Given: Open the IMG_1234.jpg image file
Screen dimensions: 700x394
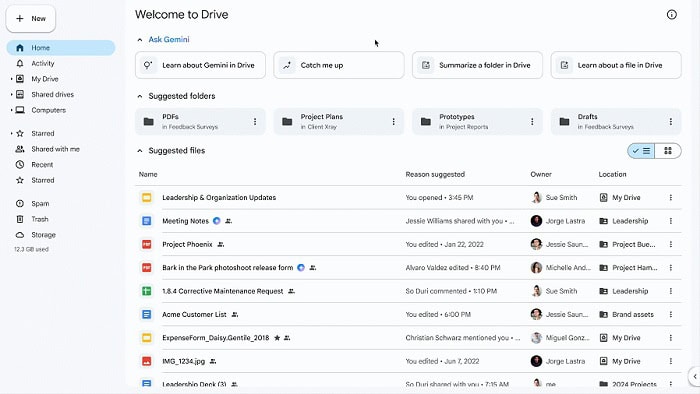Looking at the screenshot, I should tap(183, 361).
